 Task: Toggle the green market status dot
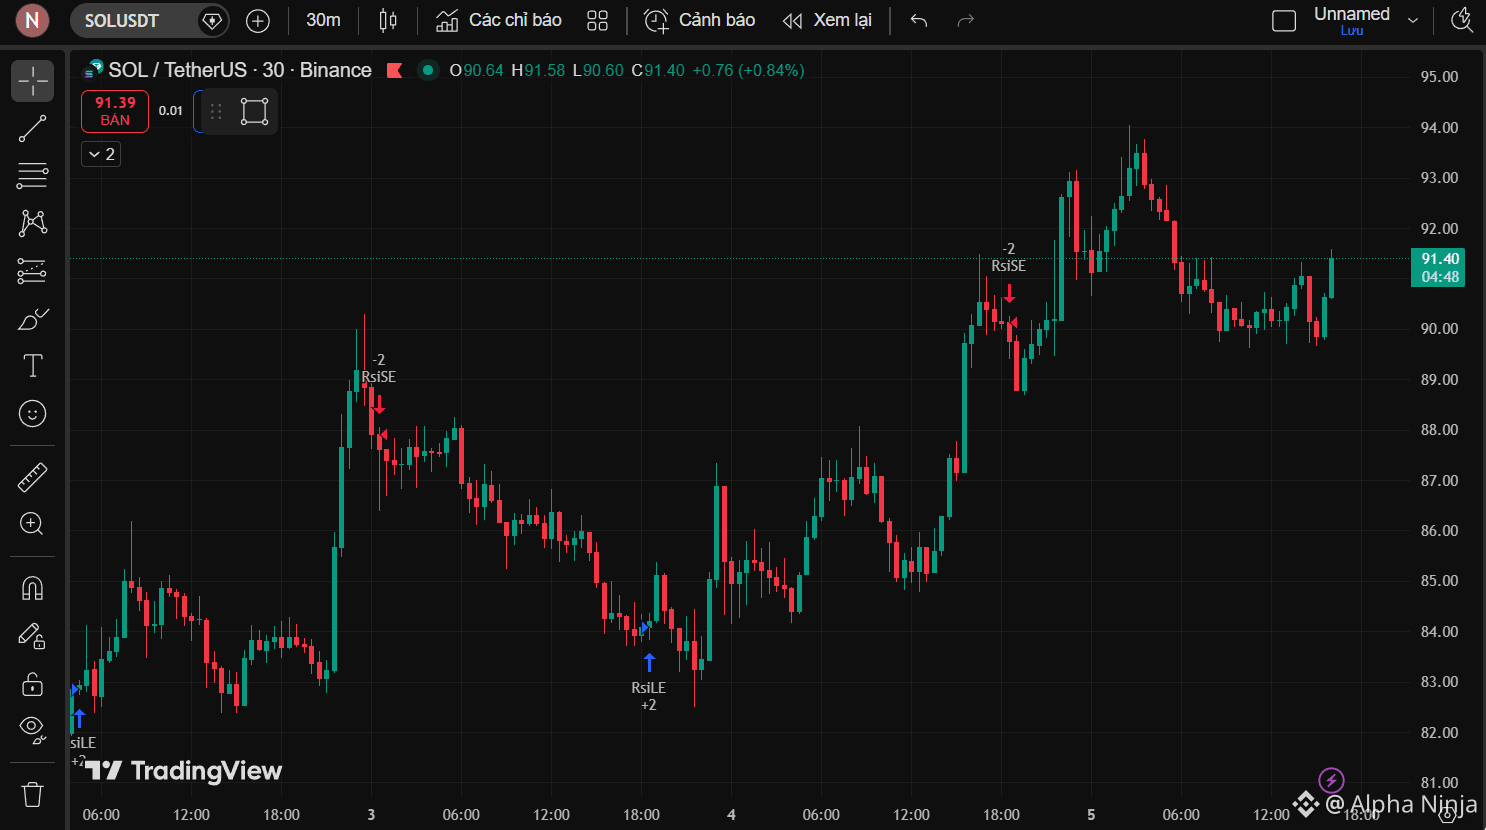coord(428,70)
